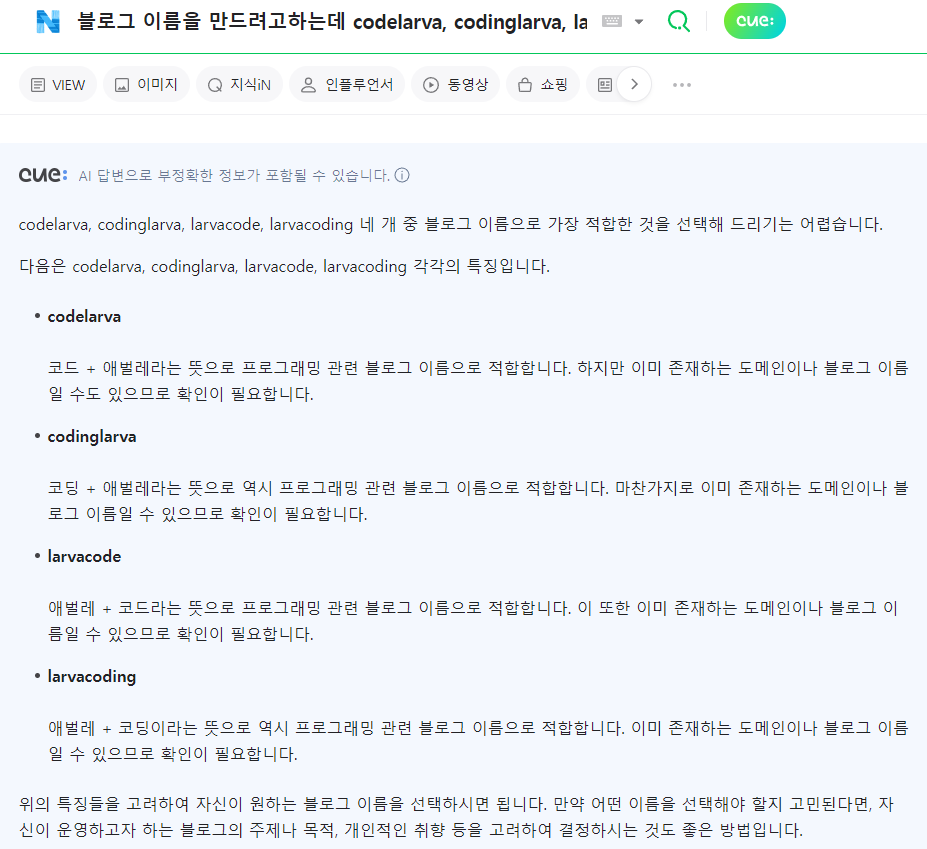Click the larvacoding bullet heading
Viewport: 927px width, 849px height.
pyautogui.click(x=92, y=677)
